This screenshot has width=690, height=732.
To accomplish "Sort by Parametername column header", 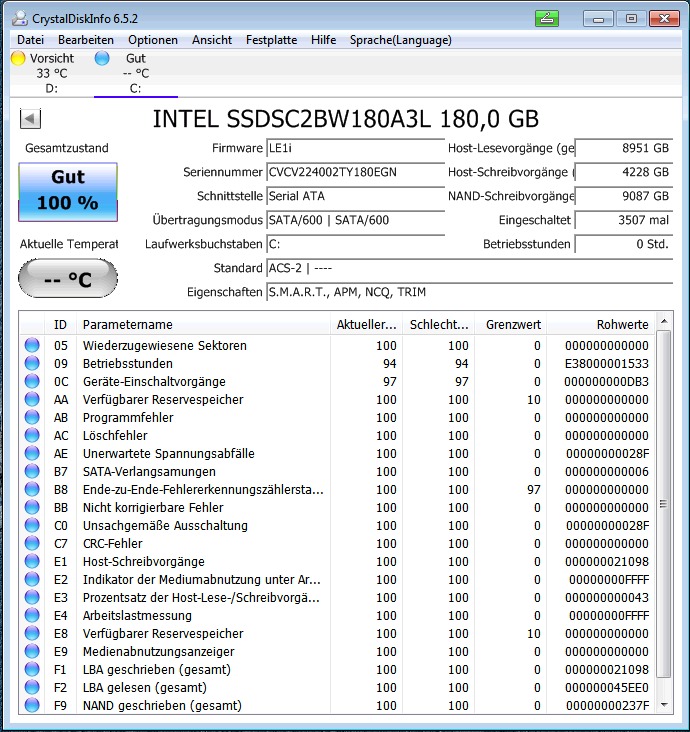I will pos(203,324).
